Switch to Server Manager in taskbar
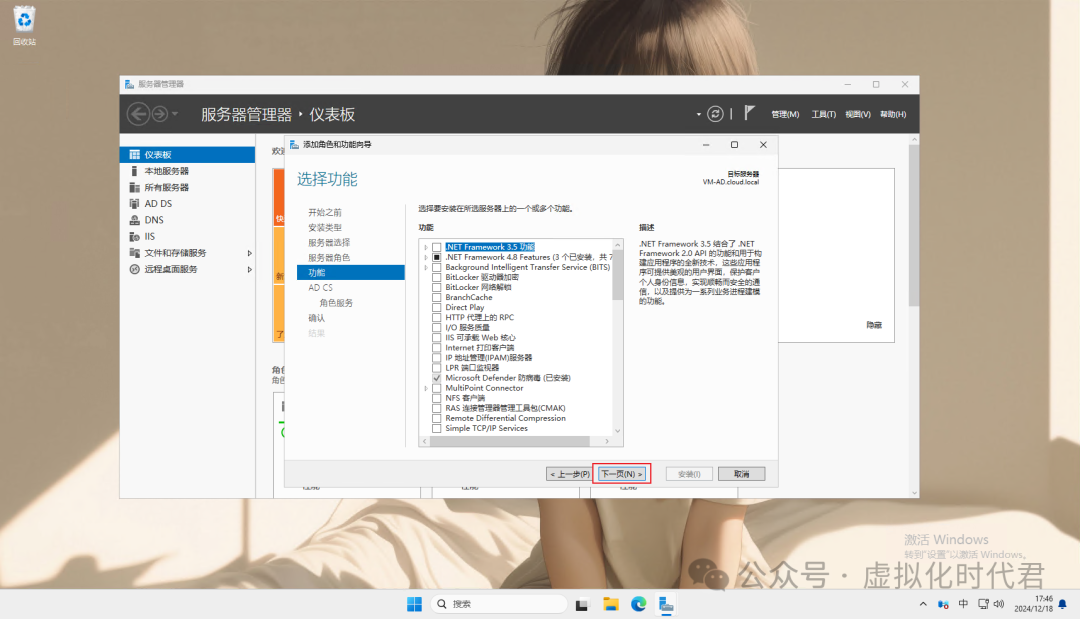Image resolution: width=1080 pixels, height=619 pixels. [x=666, y=604]
